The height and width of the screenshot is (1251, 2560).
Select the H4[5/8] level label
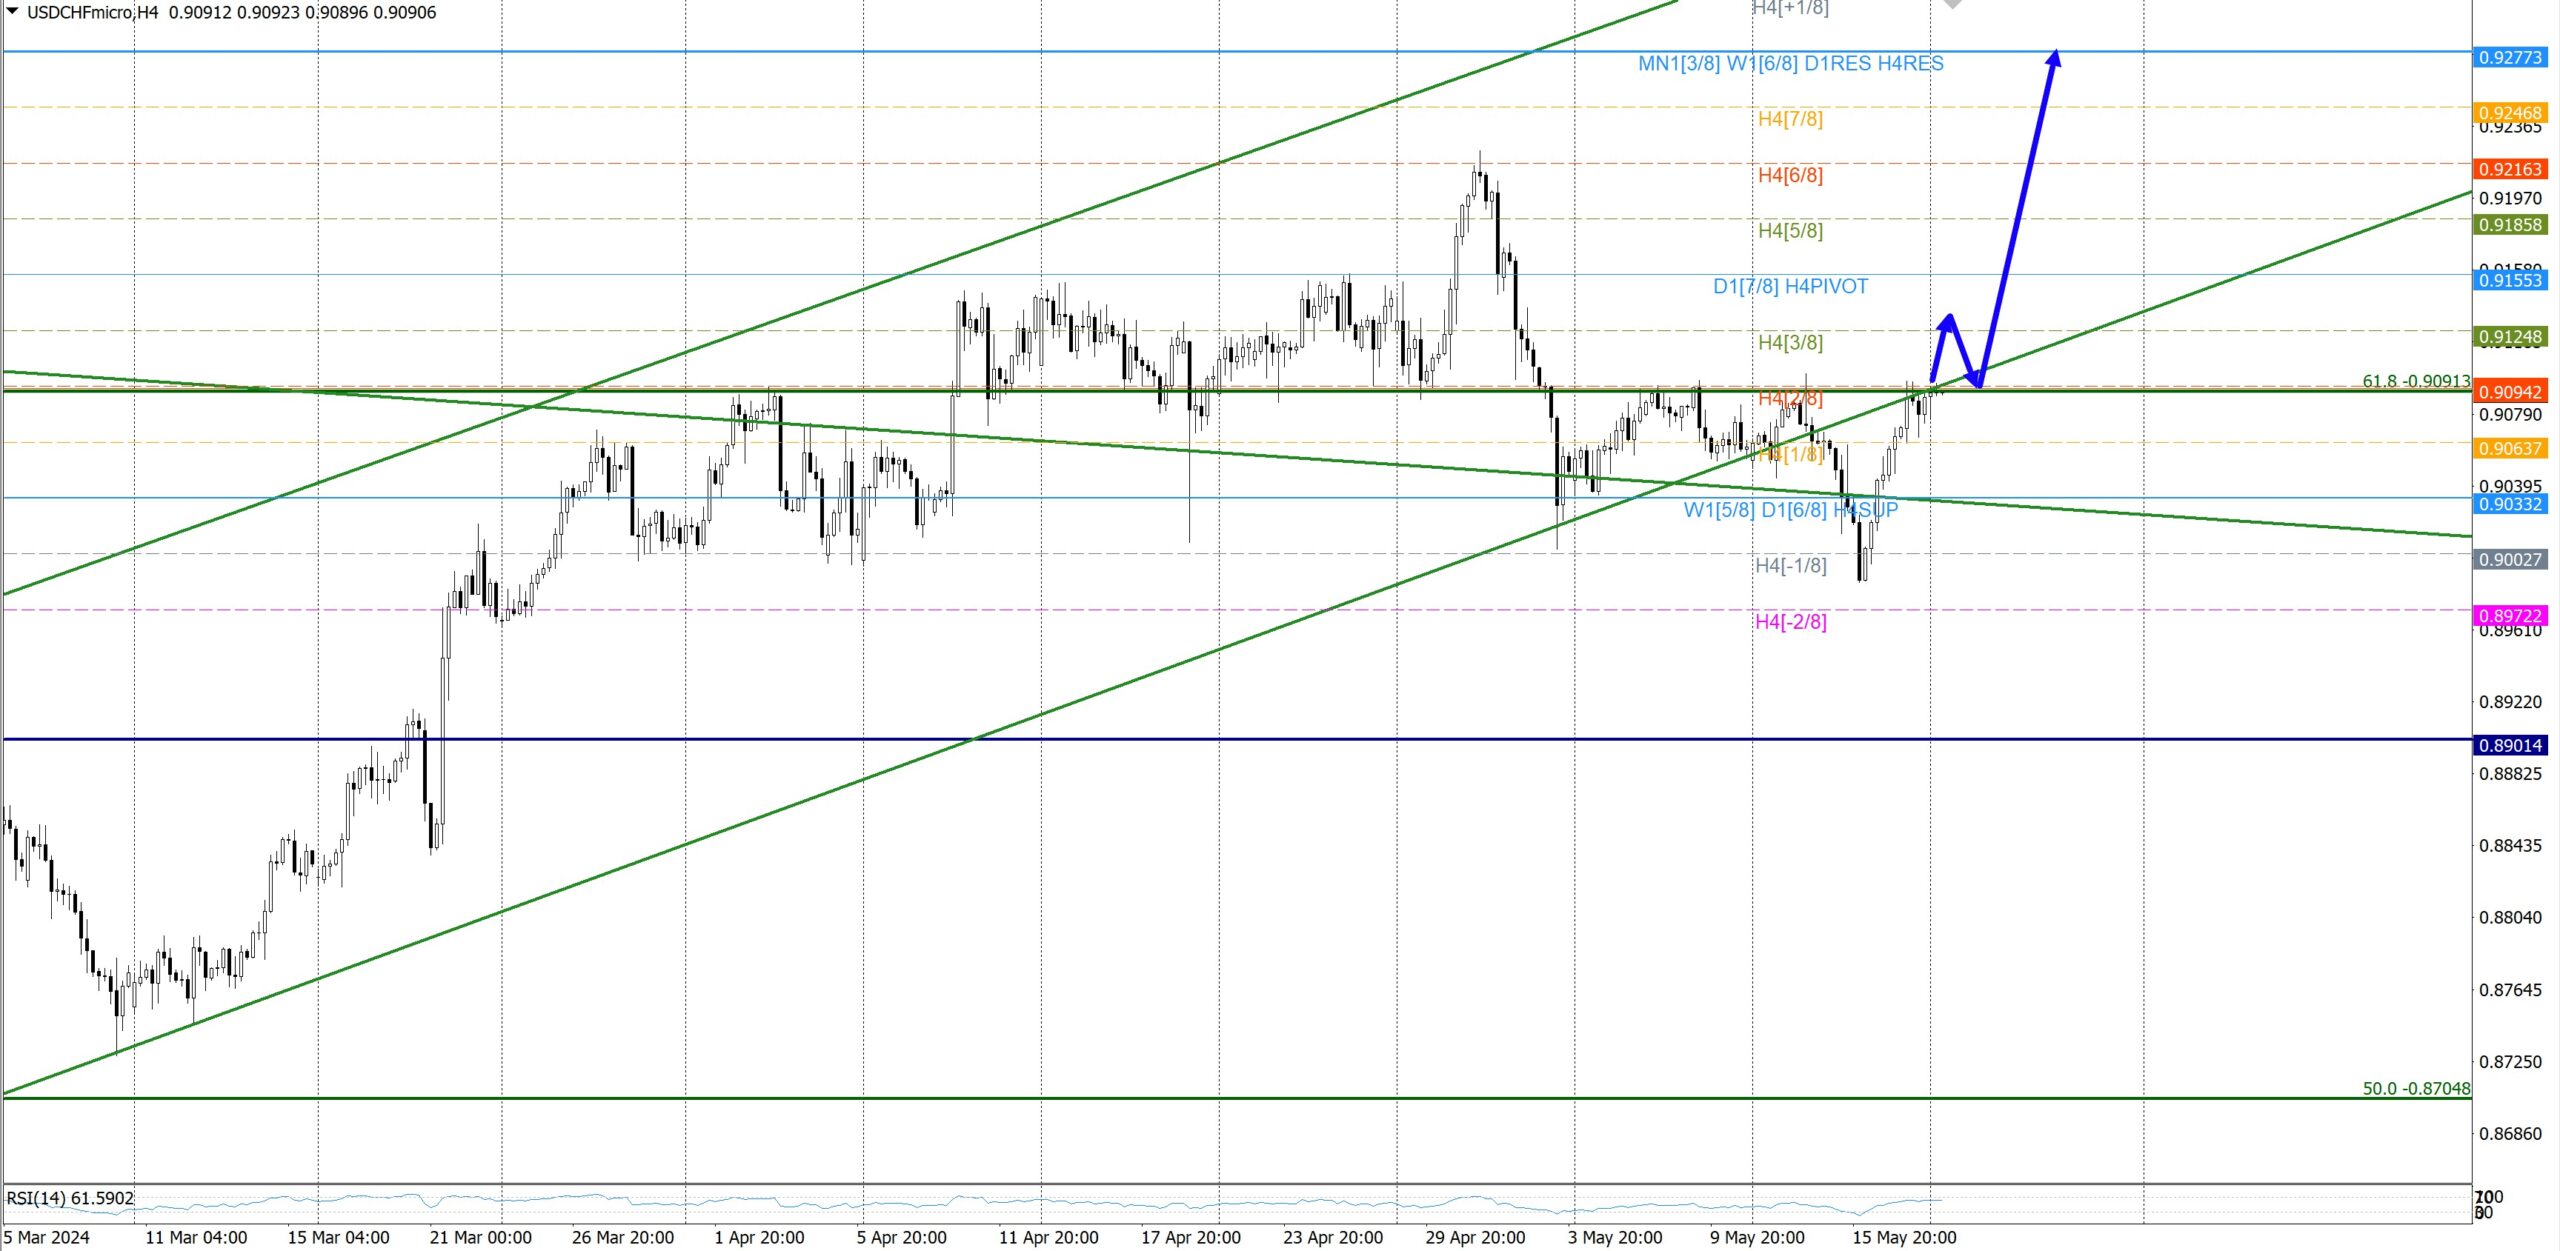(x=1790, y=231)
